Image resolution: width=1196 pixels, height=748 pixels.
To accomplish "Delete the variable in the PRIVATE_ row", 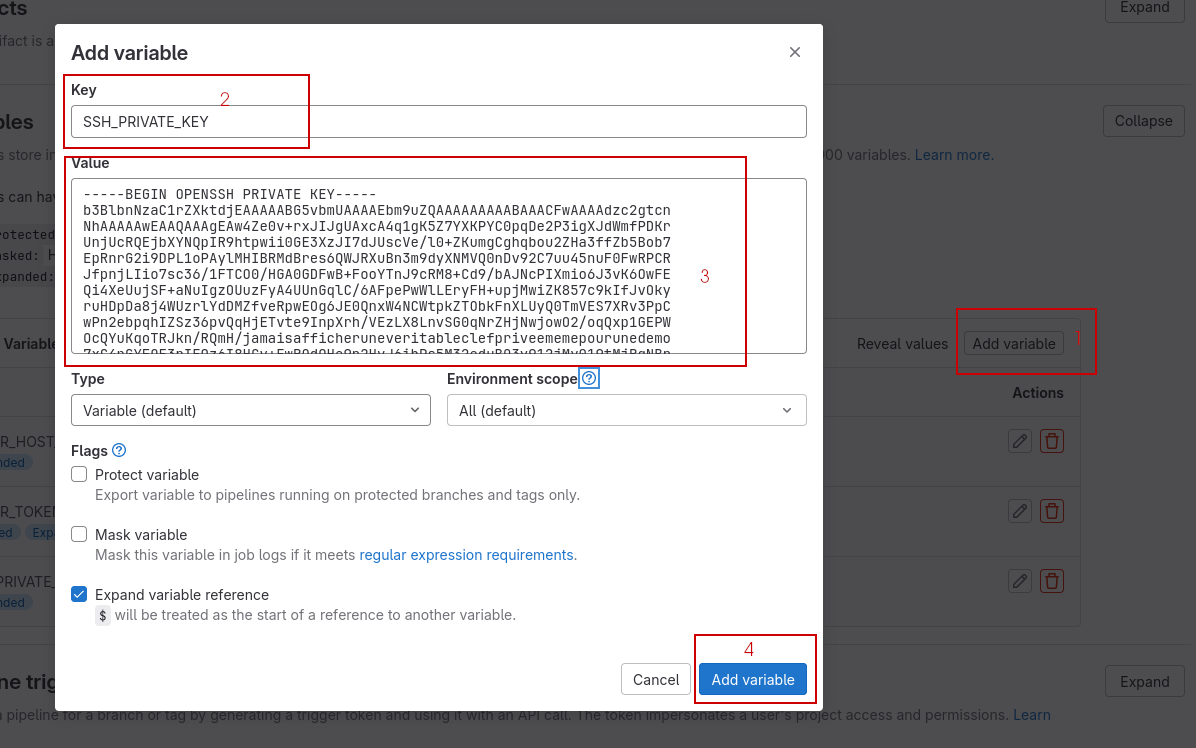I will 1051,581.
